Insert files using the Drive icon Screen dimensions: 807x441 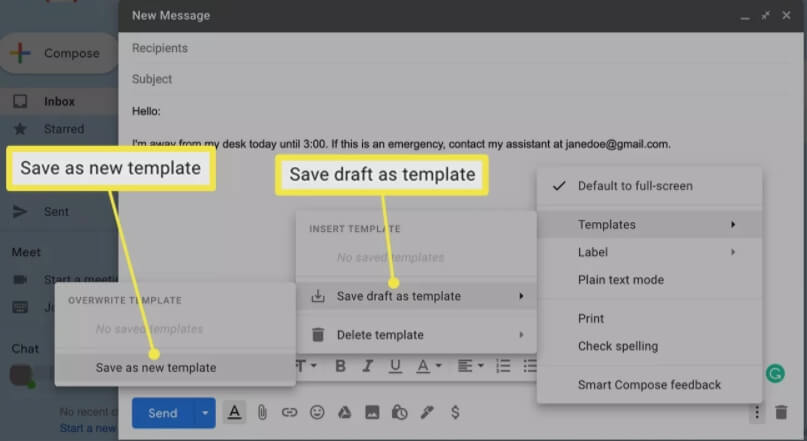point(344,412)
